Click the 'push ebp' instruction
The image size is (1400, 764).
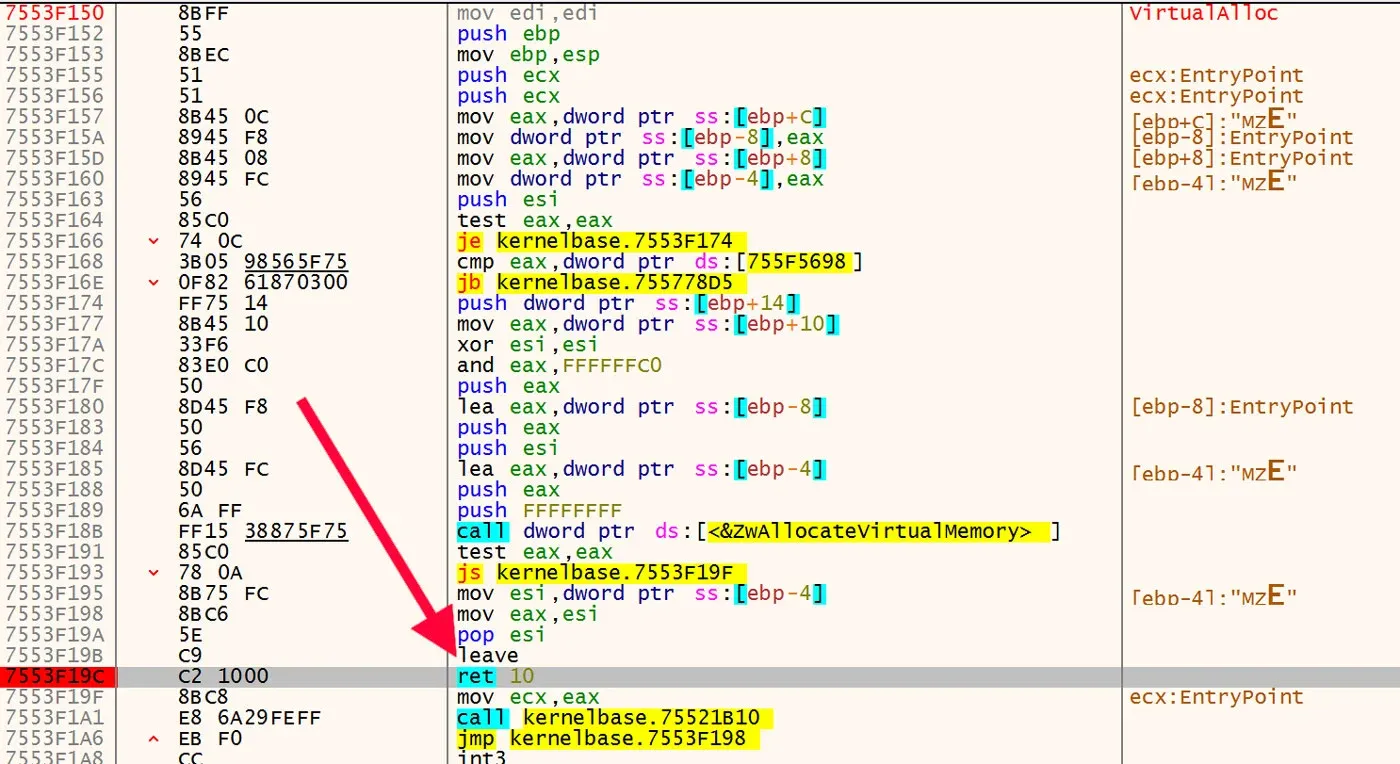click(x=507, y=34)
